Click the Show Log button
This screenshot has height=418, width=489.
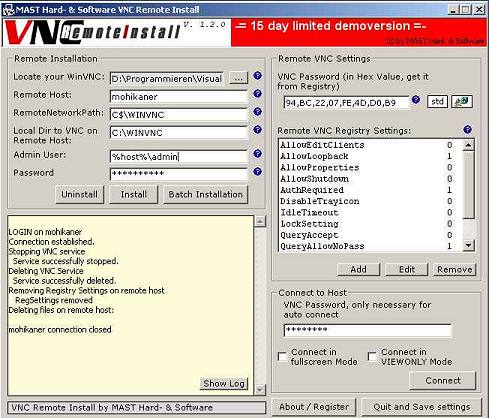224,384
